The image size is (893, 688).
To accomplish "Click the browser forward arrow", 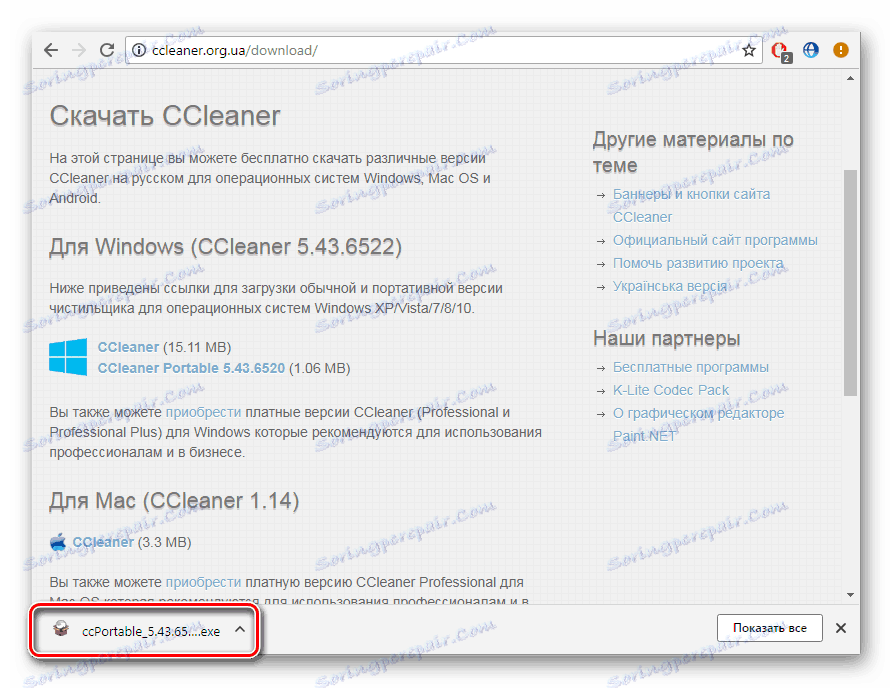I will point(79,51).
